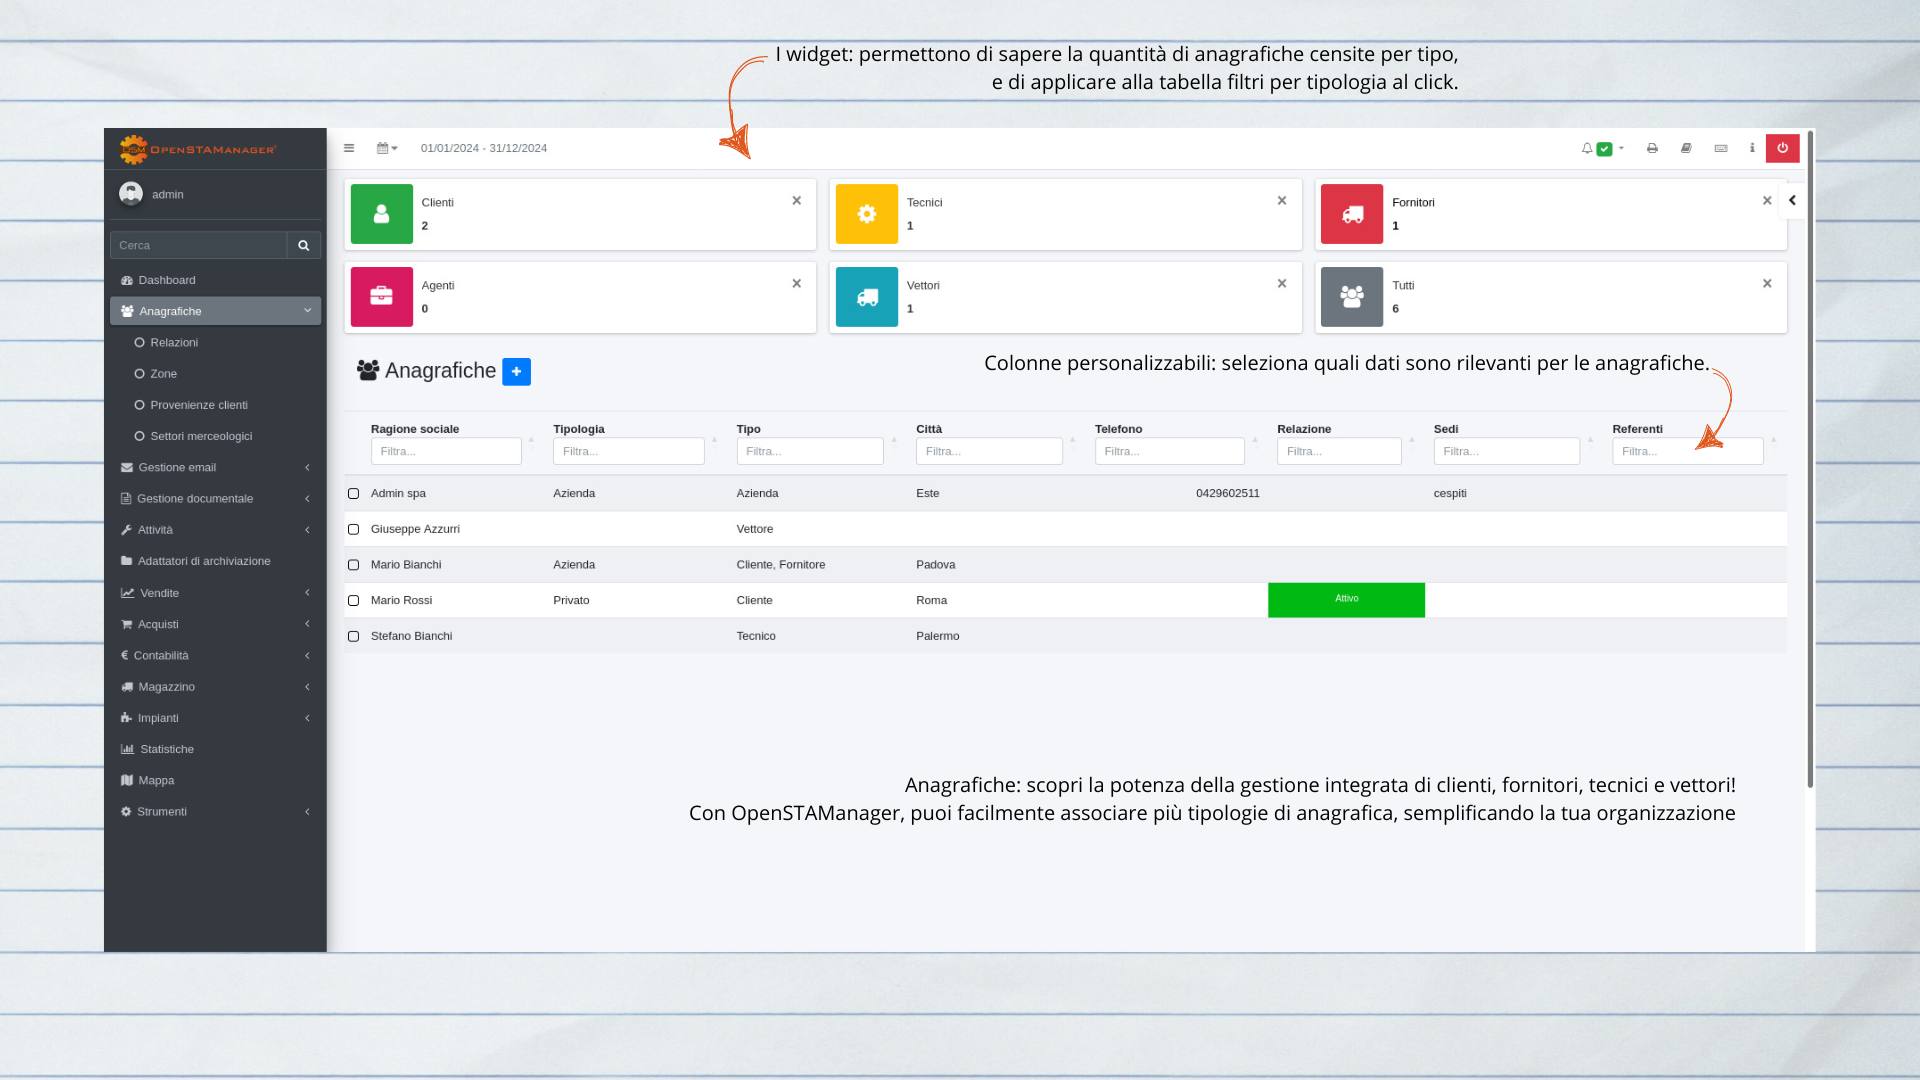Open Anagrafiche section from sidebar
The width and height of the screenshot is (1920, 1080).
point(215,310)
